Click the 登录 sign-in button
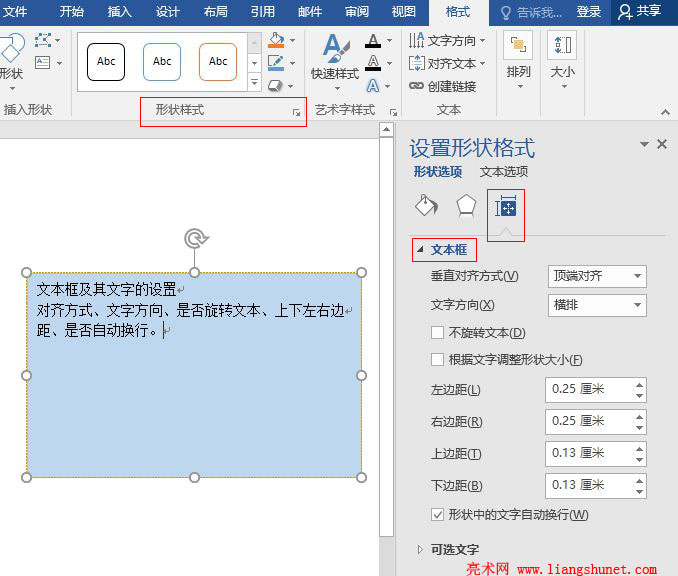Screen dimensions: 678x576 click(x=588, y=12)
